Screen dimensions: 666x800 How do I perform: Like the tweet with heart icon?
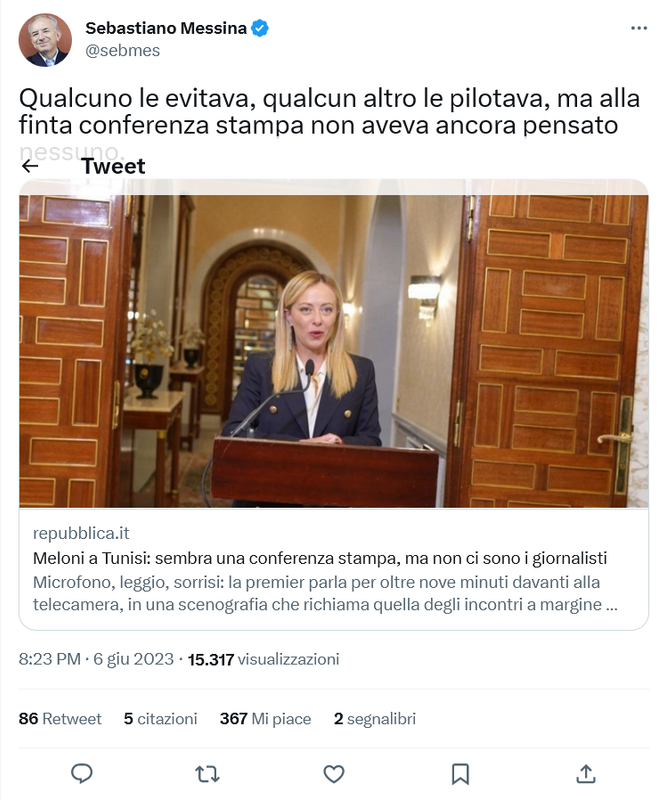[334, 774]
